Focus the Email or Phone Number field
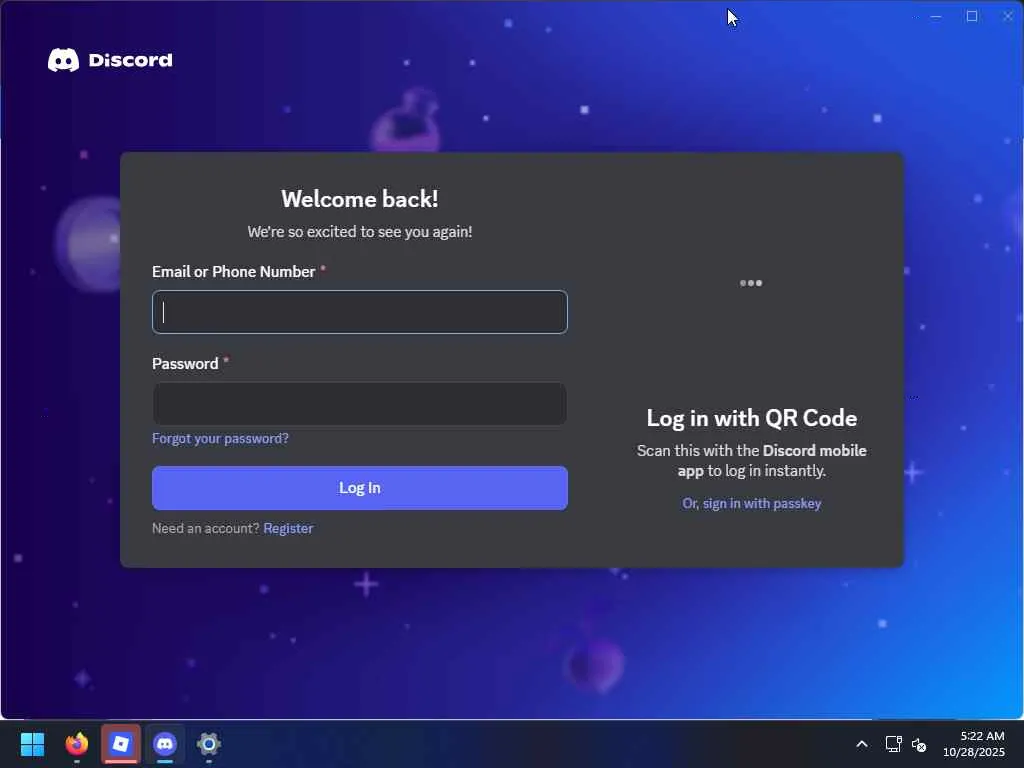Viewport: 1024px width, 768px height. coord(360,312)
